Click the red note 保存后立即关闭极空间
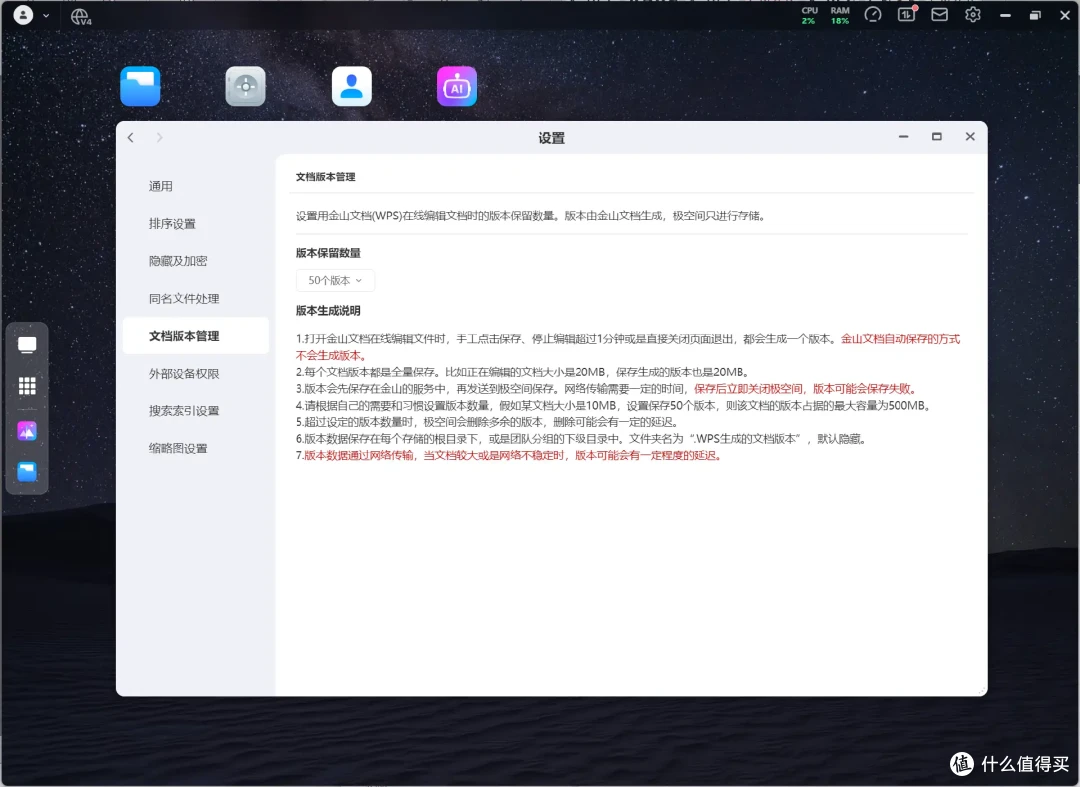1080x787 pixels. [749, 388]
